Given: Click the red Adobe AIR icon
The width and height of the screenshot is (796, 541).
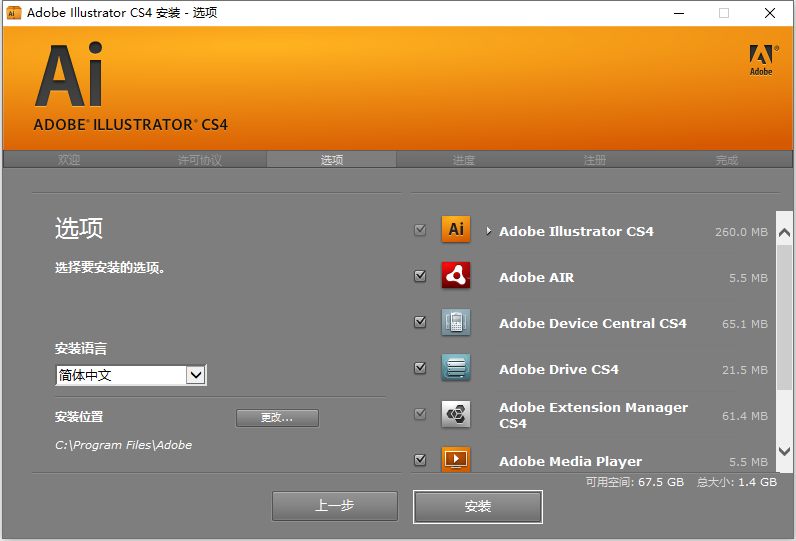Looking at the screenshot, I should tap(456, 276).
